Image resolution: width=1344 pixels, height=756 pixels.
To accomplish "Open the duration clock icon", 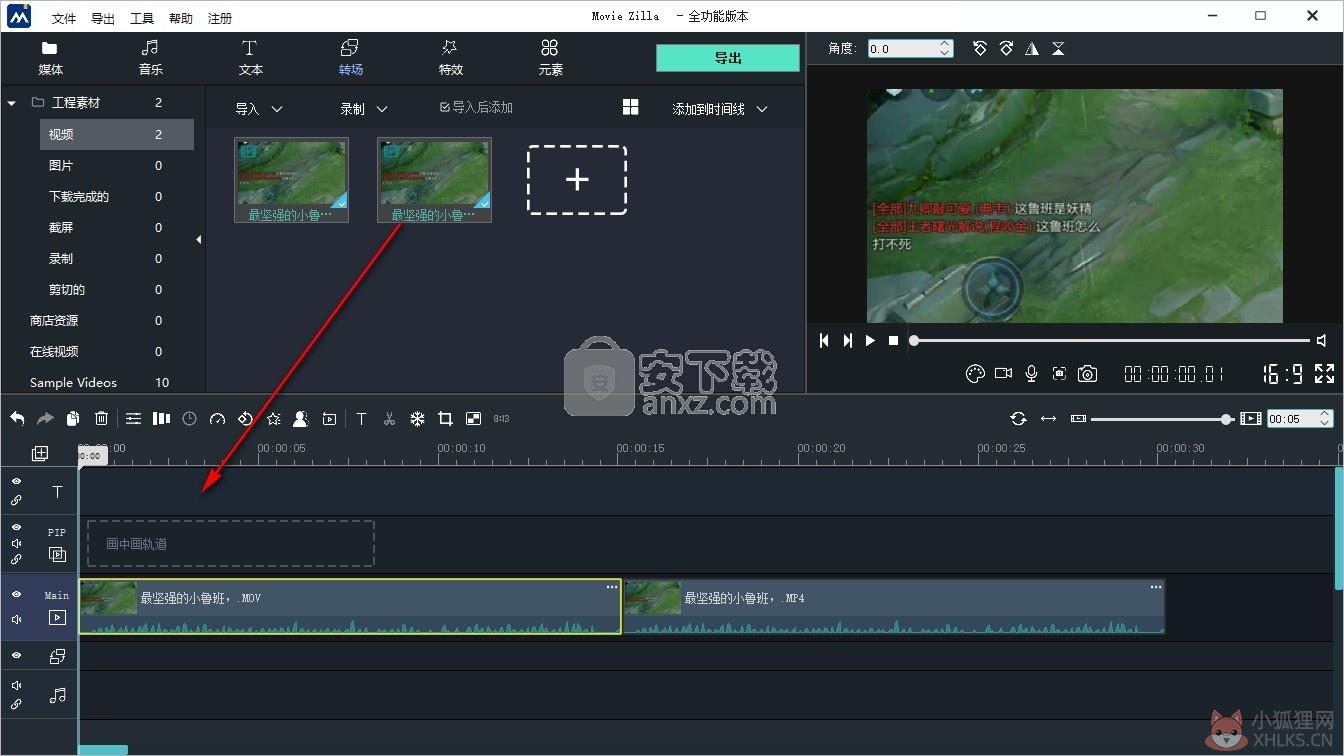I will pyautogui.click(x=189, y=419).
